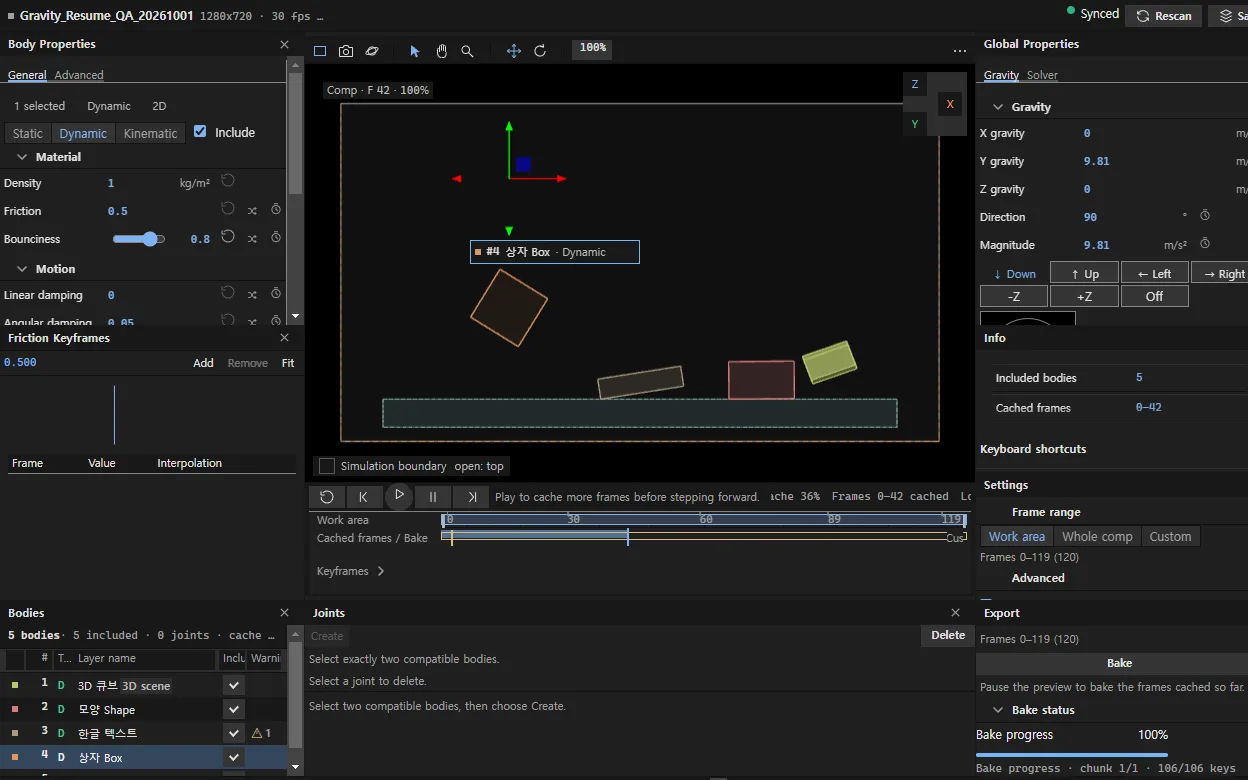Collapse the Bake status section
Image resolution: width=1248 pixels, height=780 pixels.
[x=998, y=710]
